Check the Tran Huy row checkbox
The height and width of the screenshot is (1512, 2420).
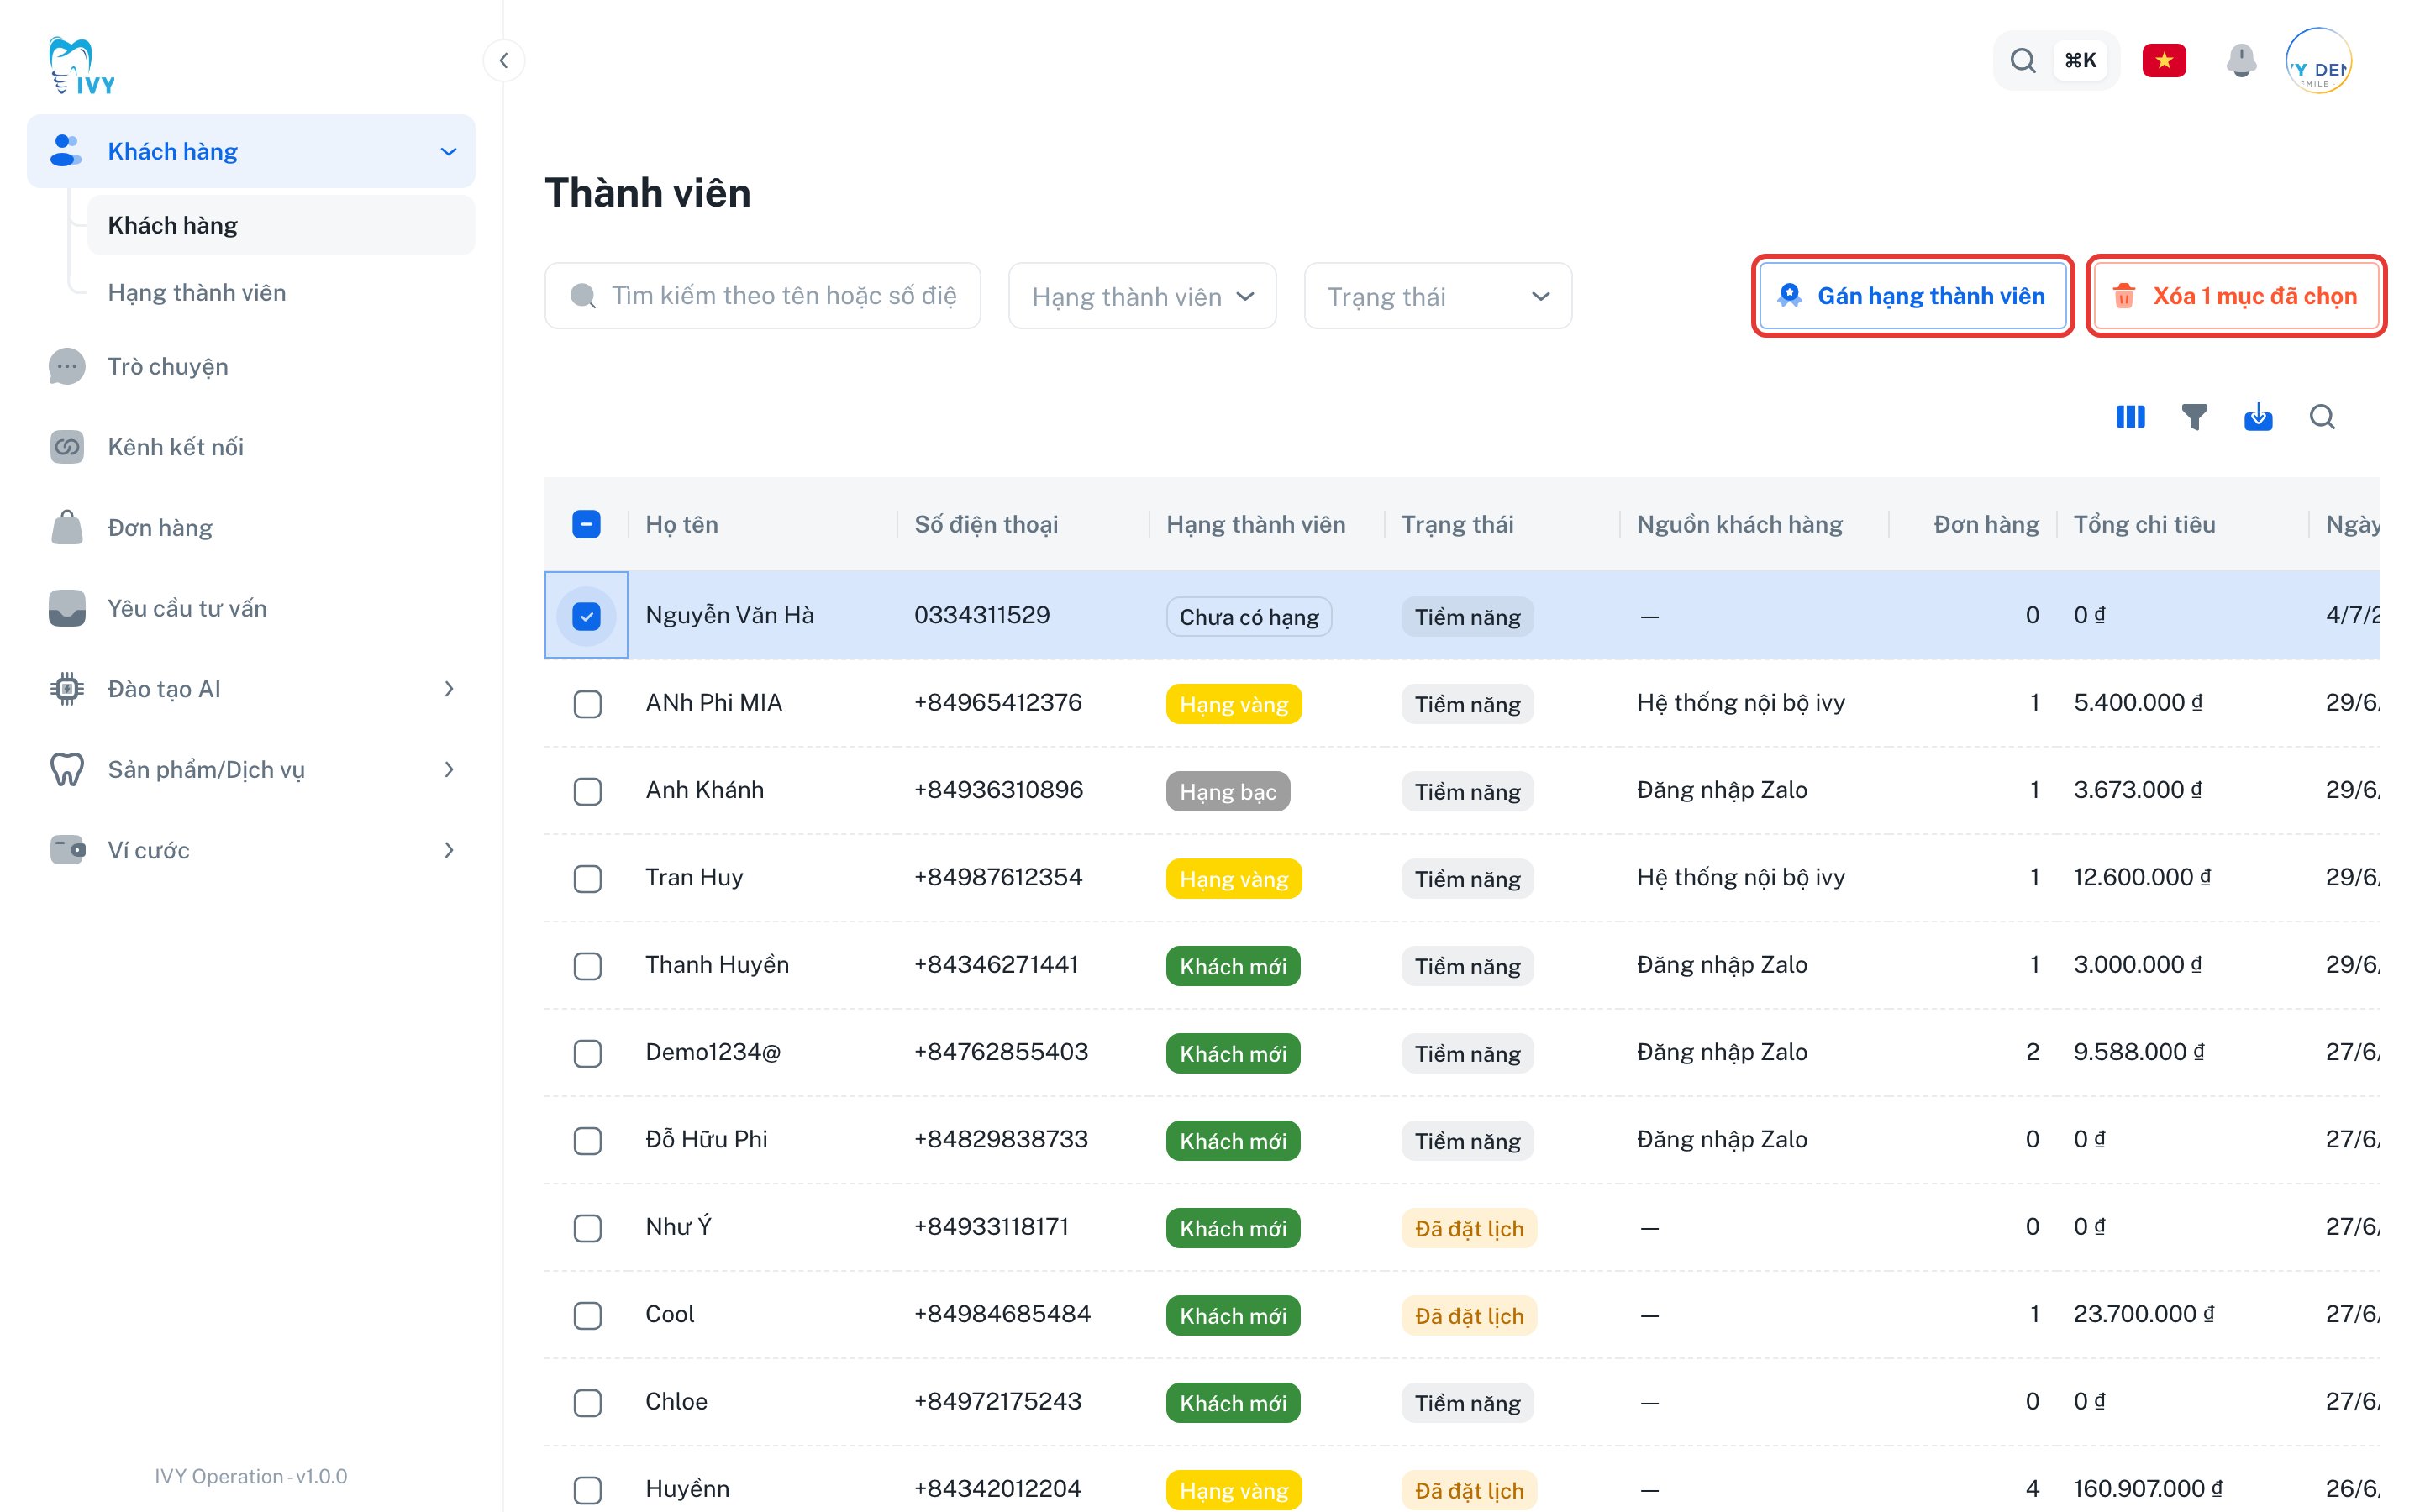(587, 878)
